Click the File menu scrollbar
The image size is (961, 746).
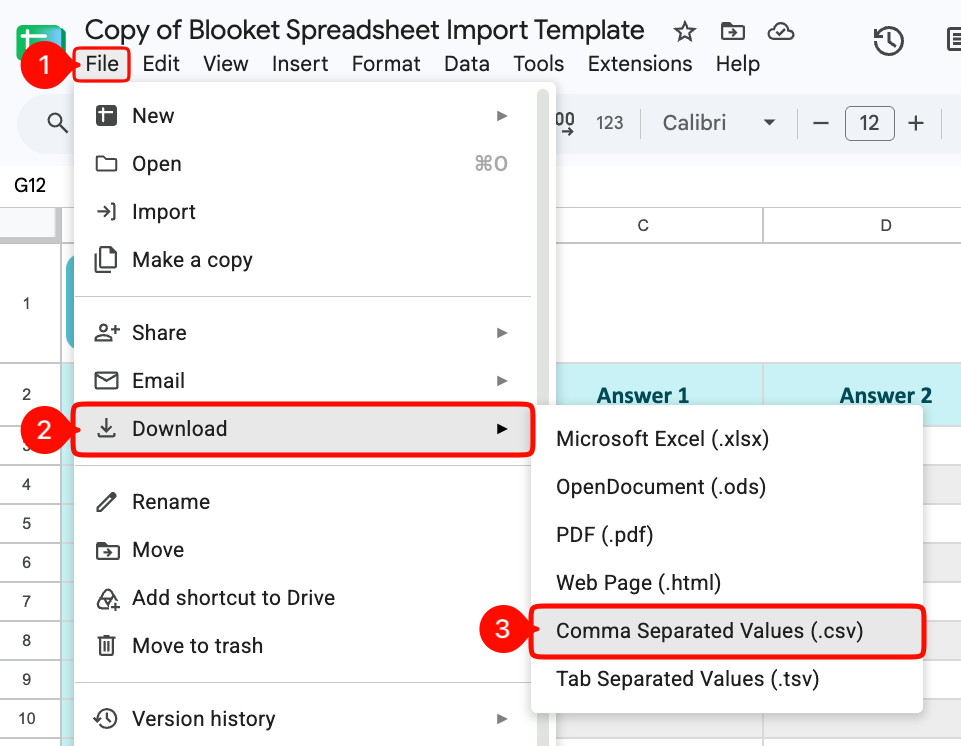click(x=542, y=417)
